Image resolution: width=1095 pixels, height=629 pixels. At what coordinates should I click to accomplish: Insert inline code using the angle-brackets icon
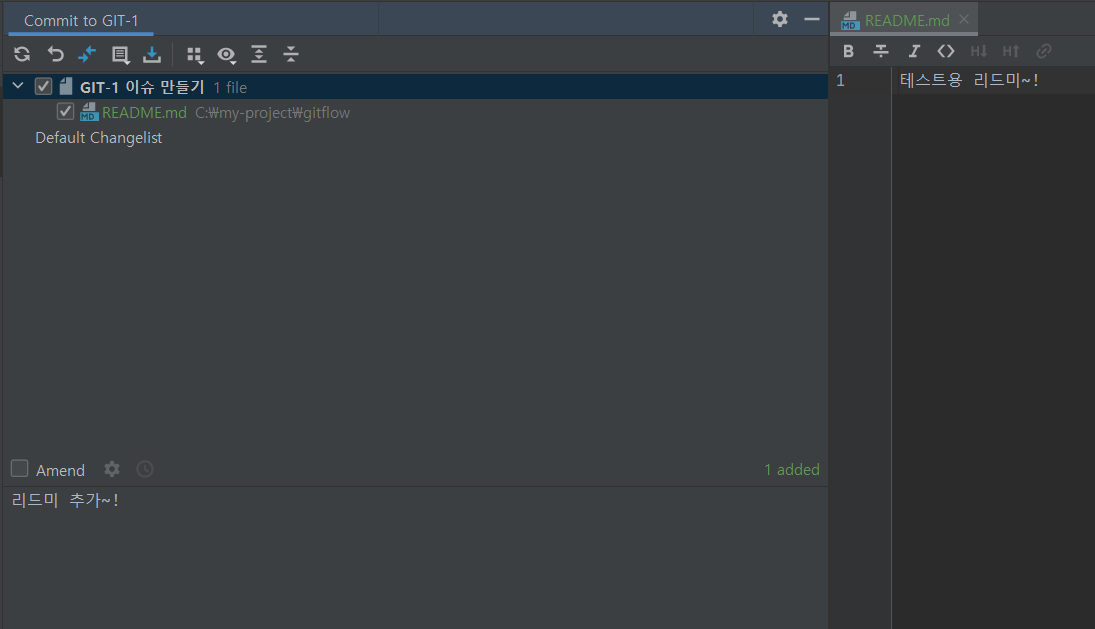click(946, 50)
